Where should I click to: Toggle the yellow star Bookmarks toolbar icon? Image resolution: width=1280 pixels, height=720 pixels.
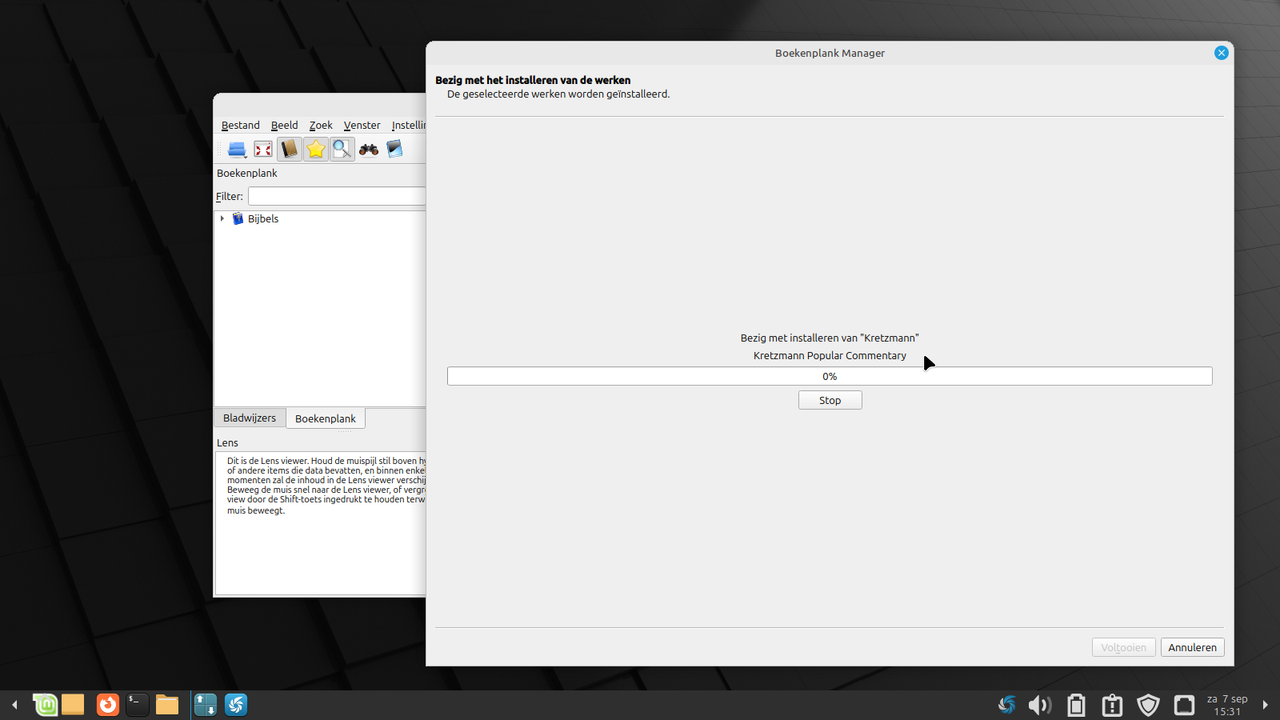tap(316, 150)
